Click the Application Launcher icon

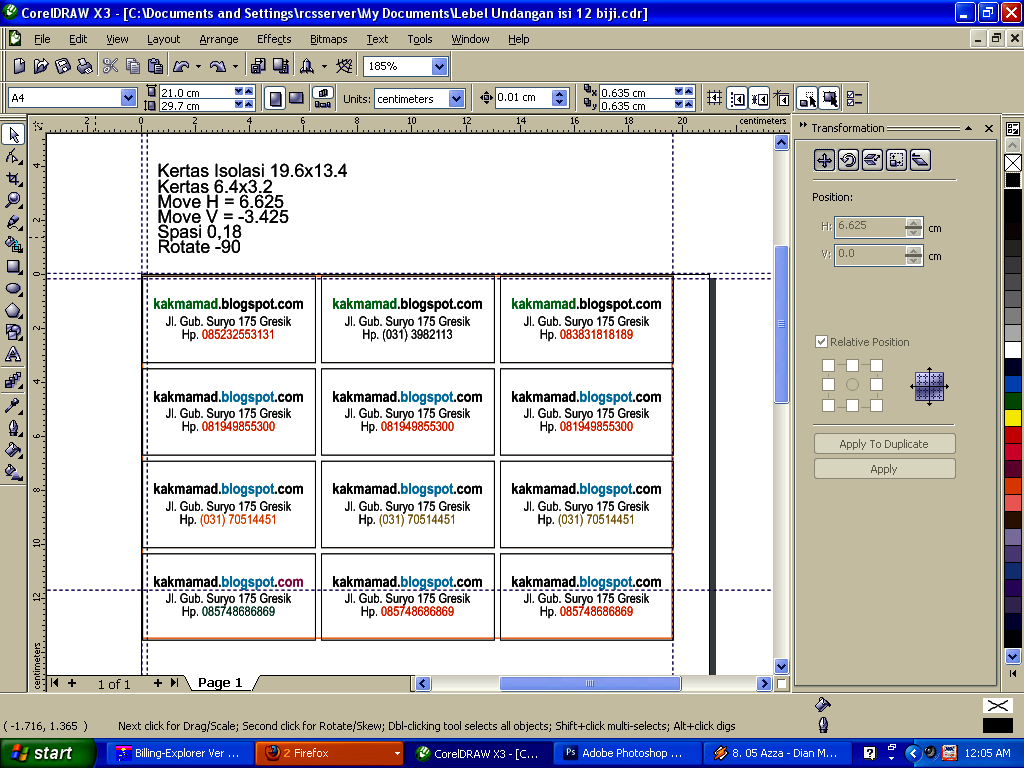[307, 66]
